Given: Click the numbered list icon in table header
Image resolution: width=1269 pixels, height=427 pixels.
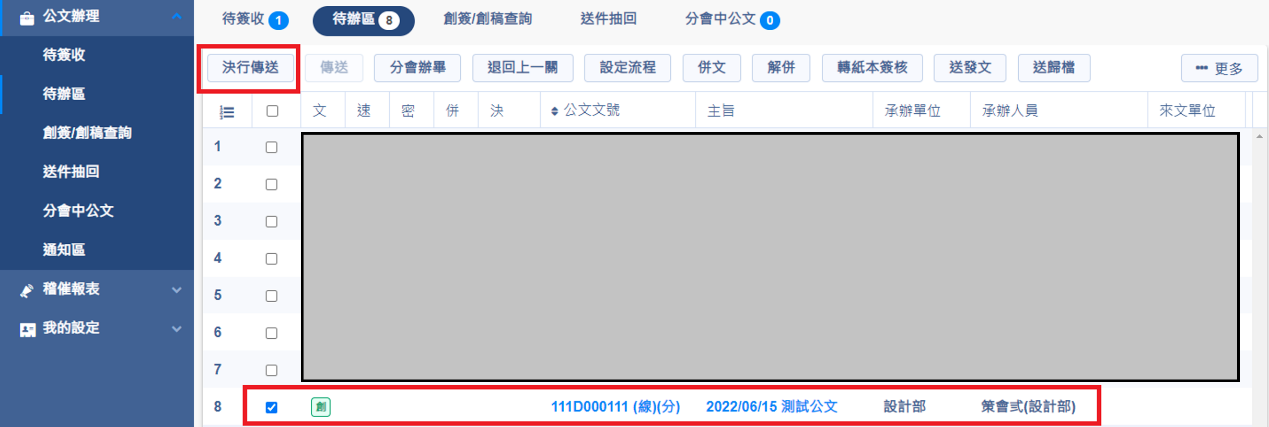Looking at the screenshot, I should [227, 112].
